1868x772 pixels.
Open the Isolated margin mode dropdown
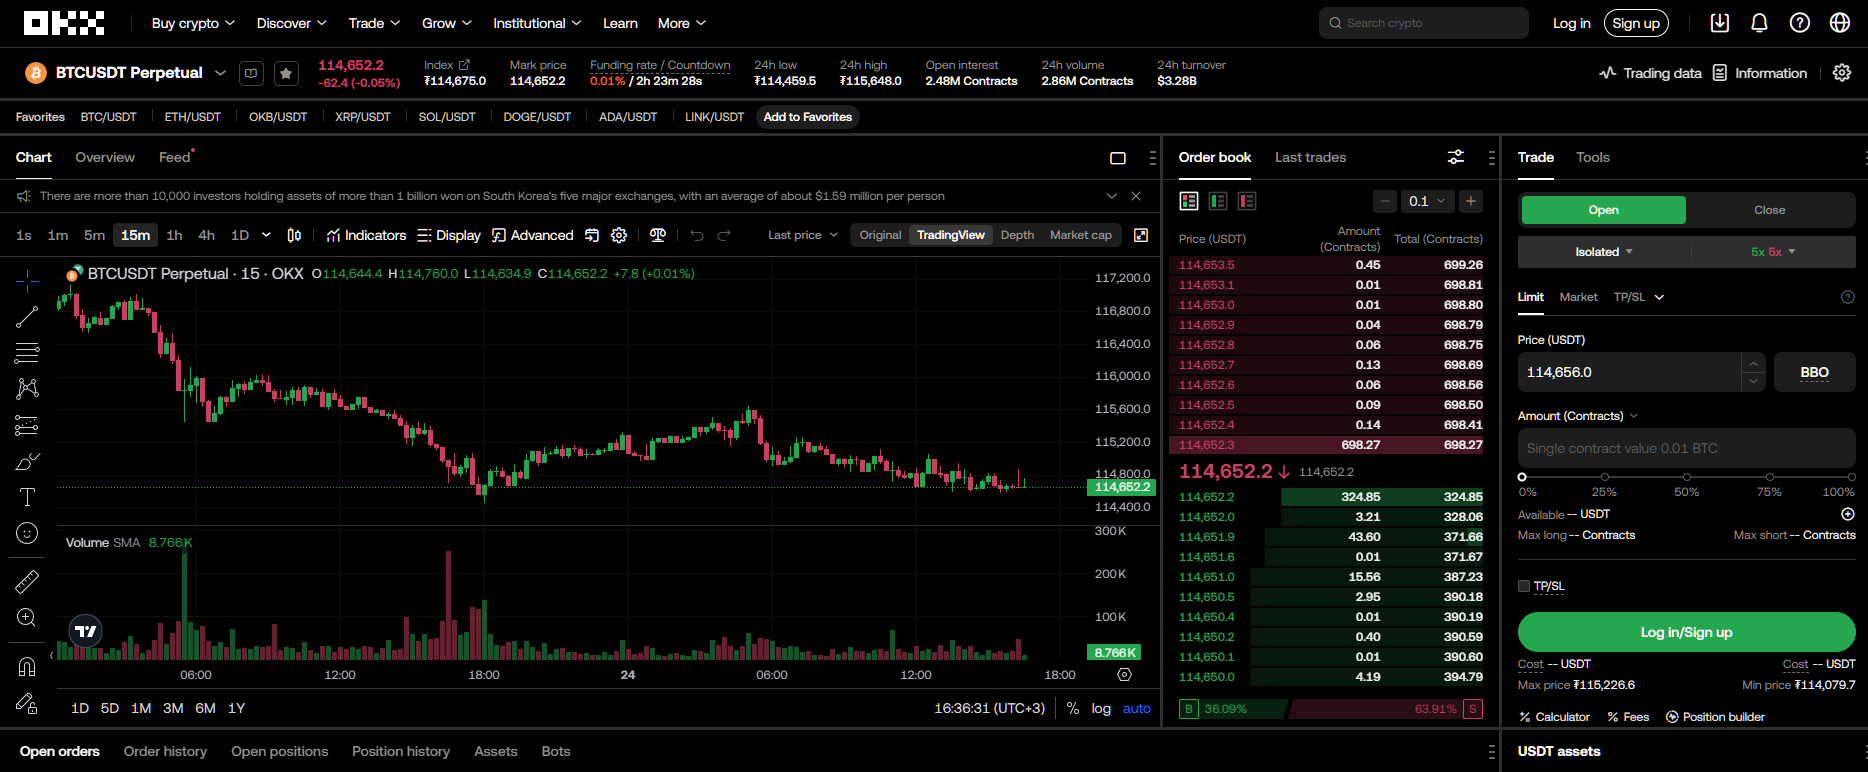tap(1604, 252)
